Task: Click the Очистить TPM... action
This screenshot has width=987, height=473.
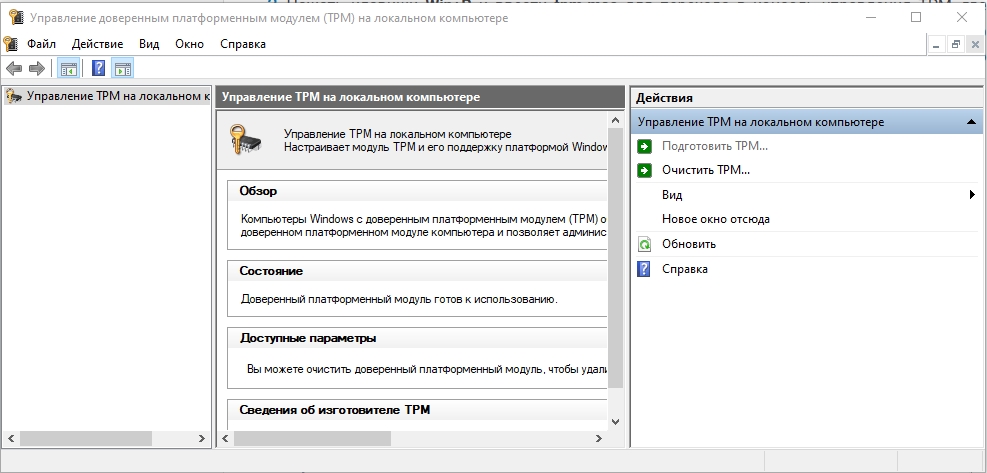Action: click(706, 170)
